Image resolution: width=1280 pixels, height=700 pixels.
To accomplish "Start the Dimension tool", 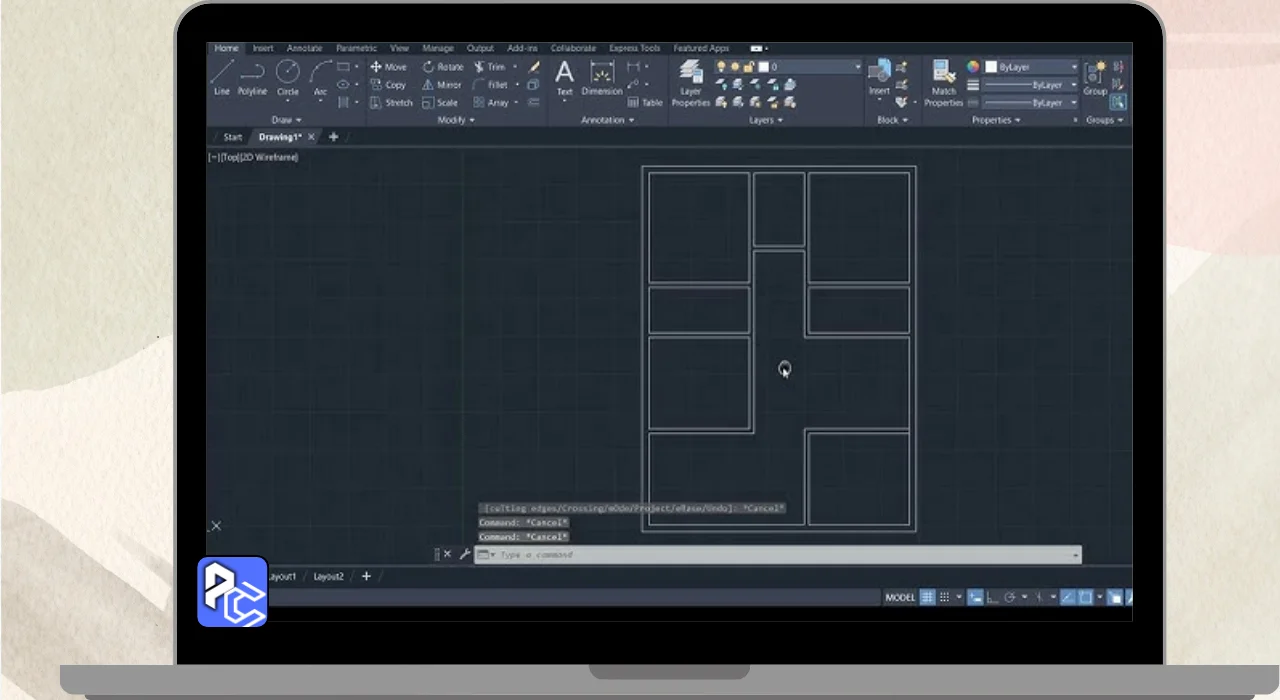I will [602, 78].
